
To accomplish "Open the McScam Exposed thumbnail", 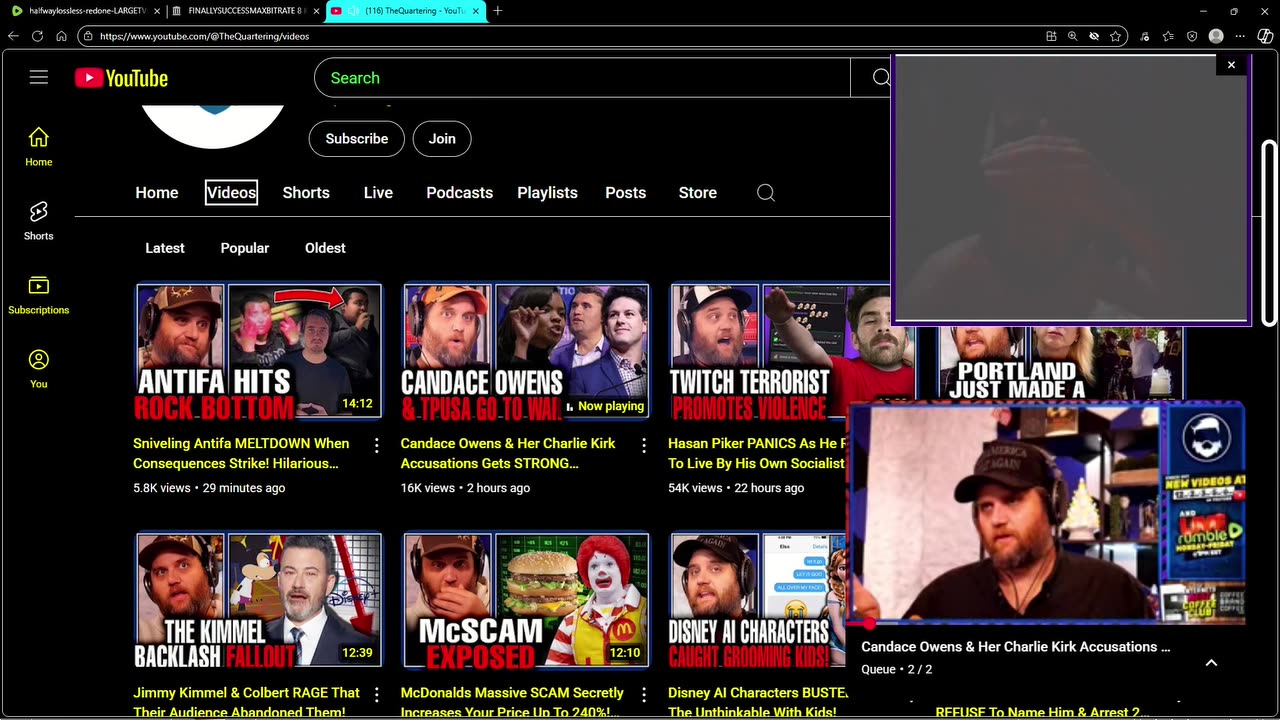I will (x=526, y=600).
